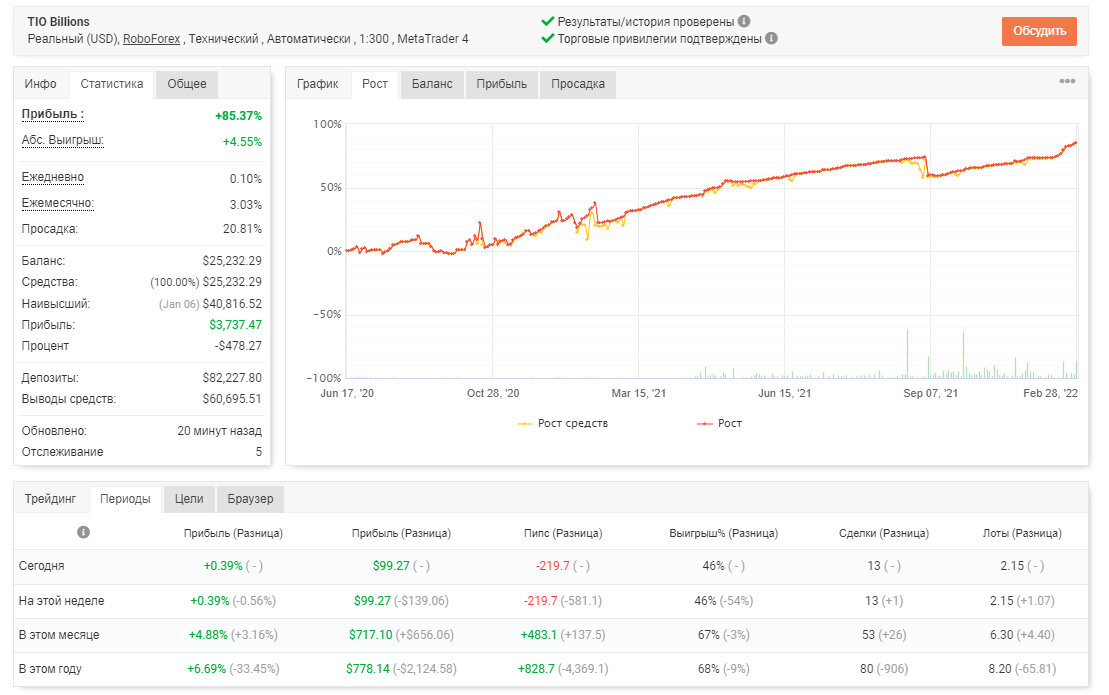Viewport: 1109px width, 695px height.
Task: Open the three-dots chart options menu
Action: point(1067,81)
